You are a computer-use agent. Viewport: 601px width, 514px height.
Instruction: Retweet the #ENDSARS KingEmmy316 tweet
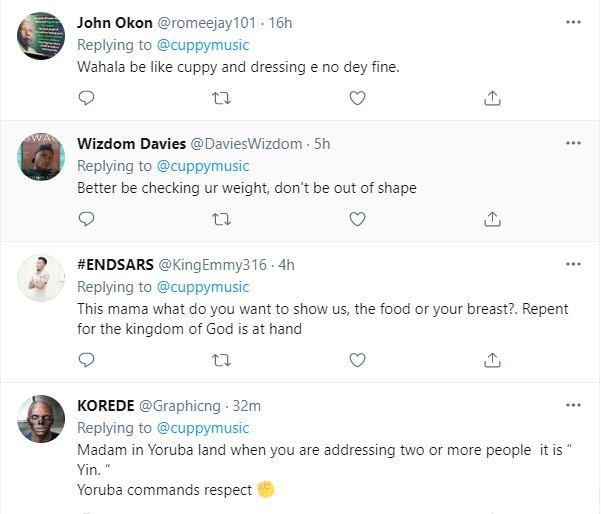(222, 358)
